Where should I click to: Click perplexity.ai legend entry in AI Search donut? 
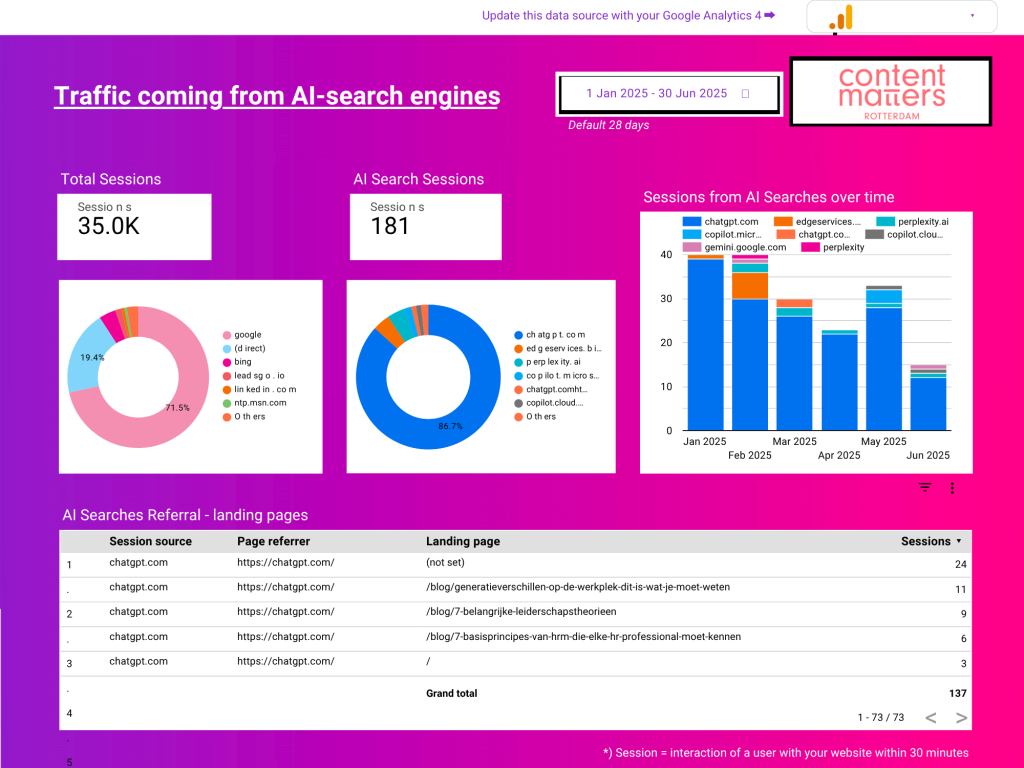click(547, 362)
